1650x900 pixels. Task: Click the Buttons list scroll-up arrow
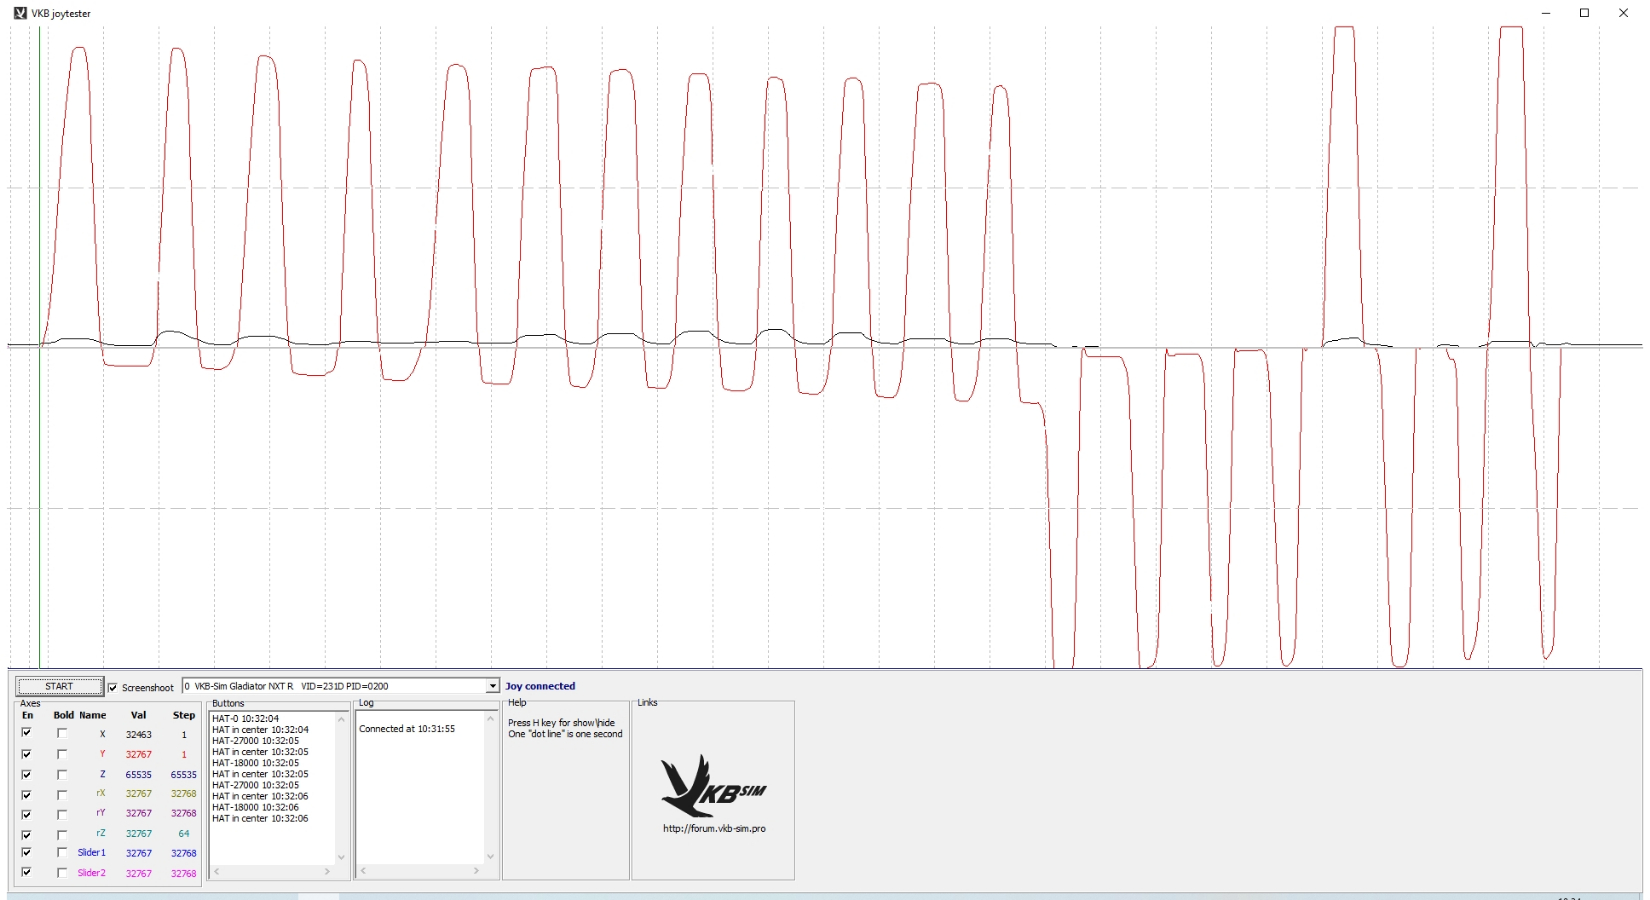(x=341, y=720)
